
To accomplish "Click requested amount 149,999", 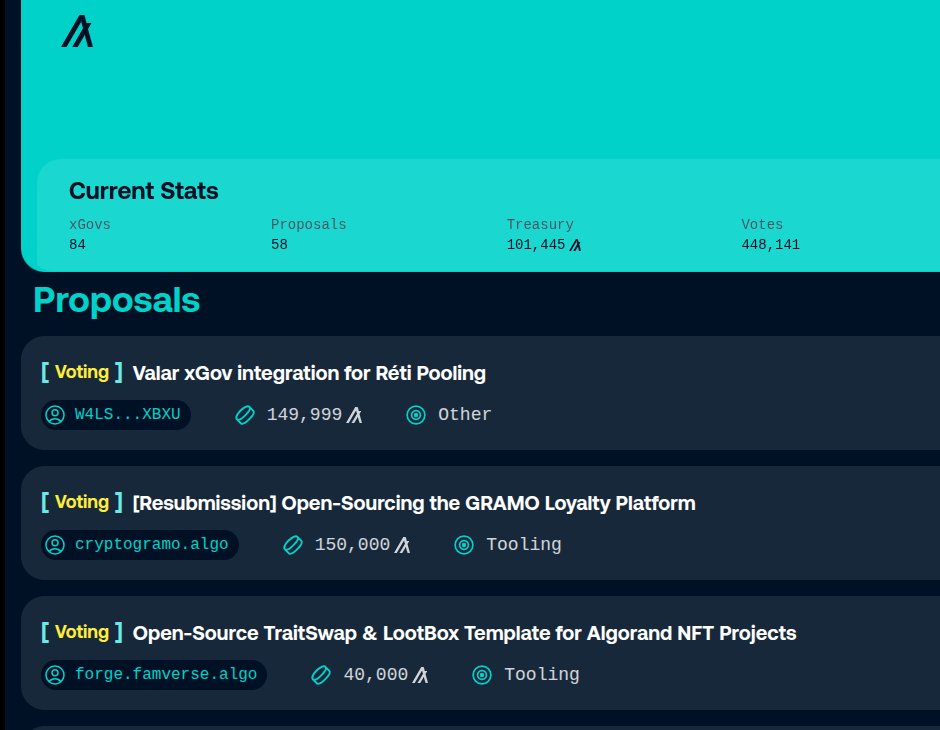I will tap(305, 415).
